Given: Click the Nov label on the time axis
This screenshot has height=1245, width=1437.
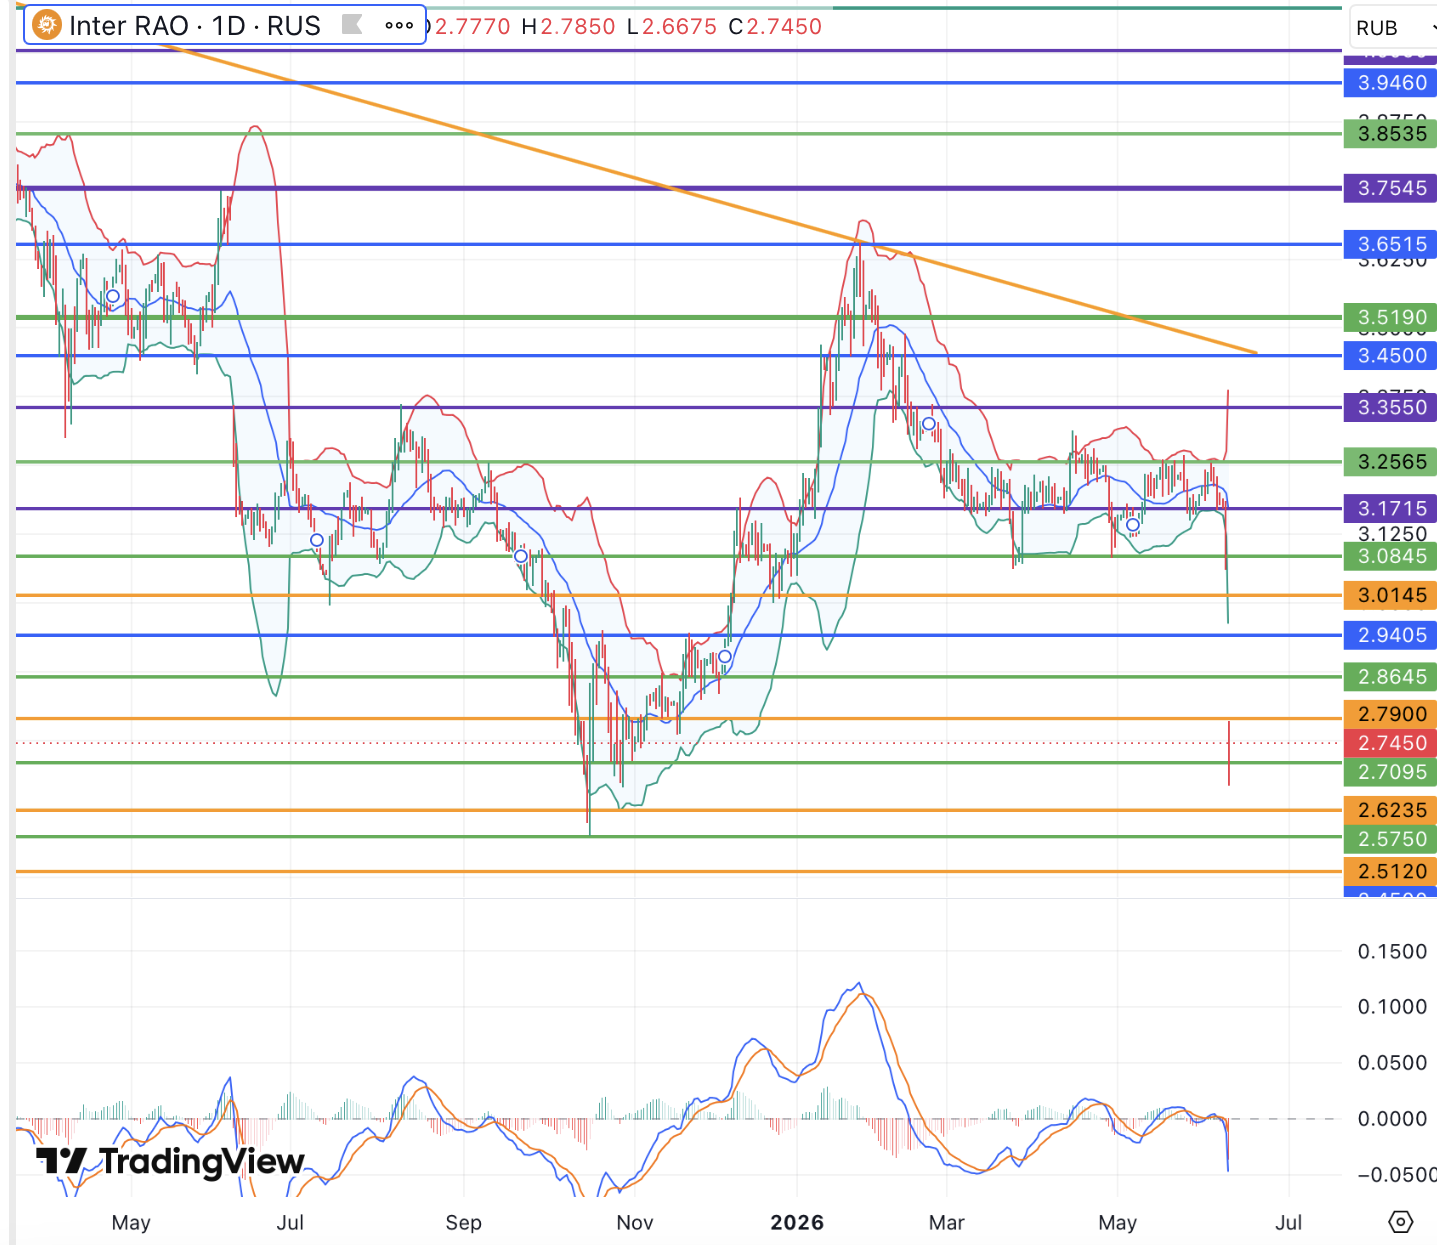Looking at the screenshot, I should tap(635, 1223).
